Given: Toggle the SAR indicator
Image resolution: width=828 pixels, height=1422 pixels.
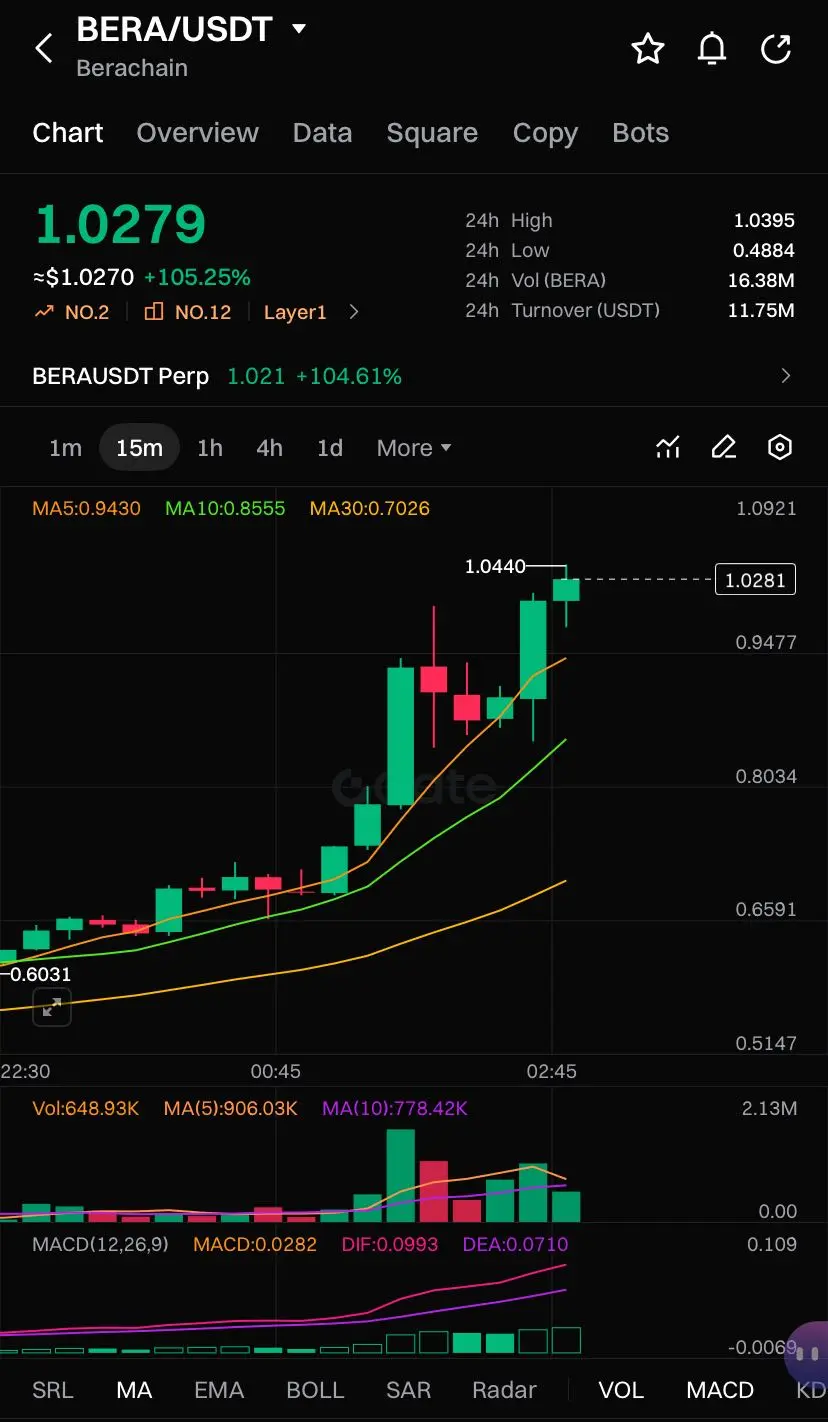Looking at the screenshot, I should [409, 1390].
